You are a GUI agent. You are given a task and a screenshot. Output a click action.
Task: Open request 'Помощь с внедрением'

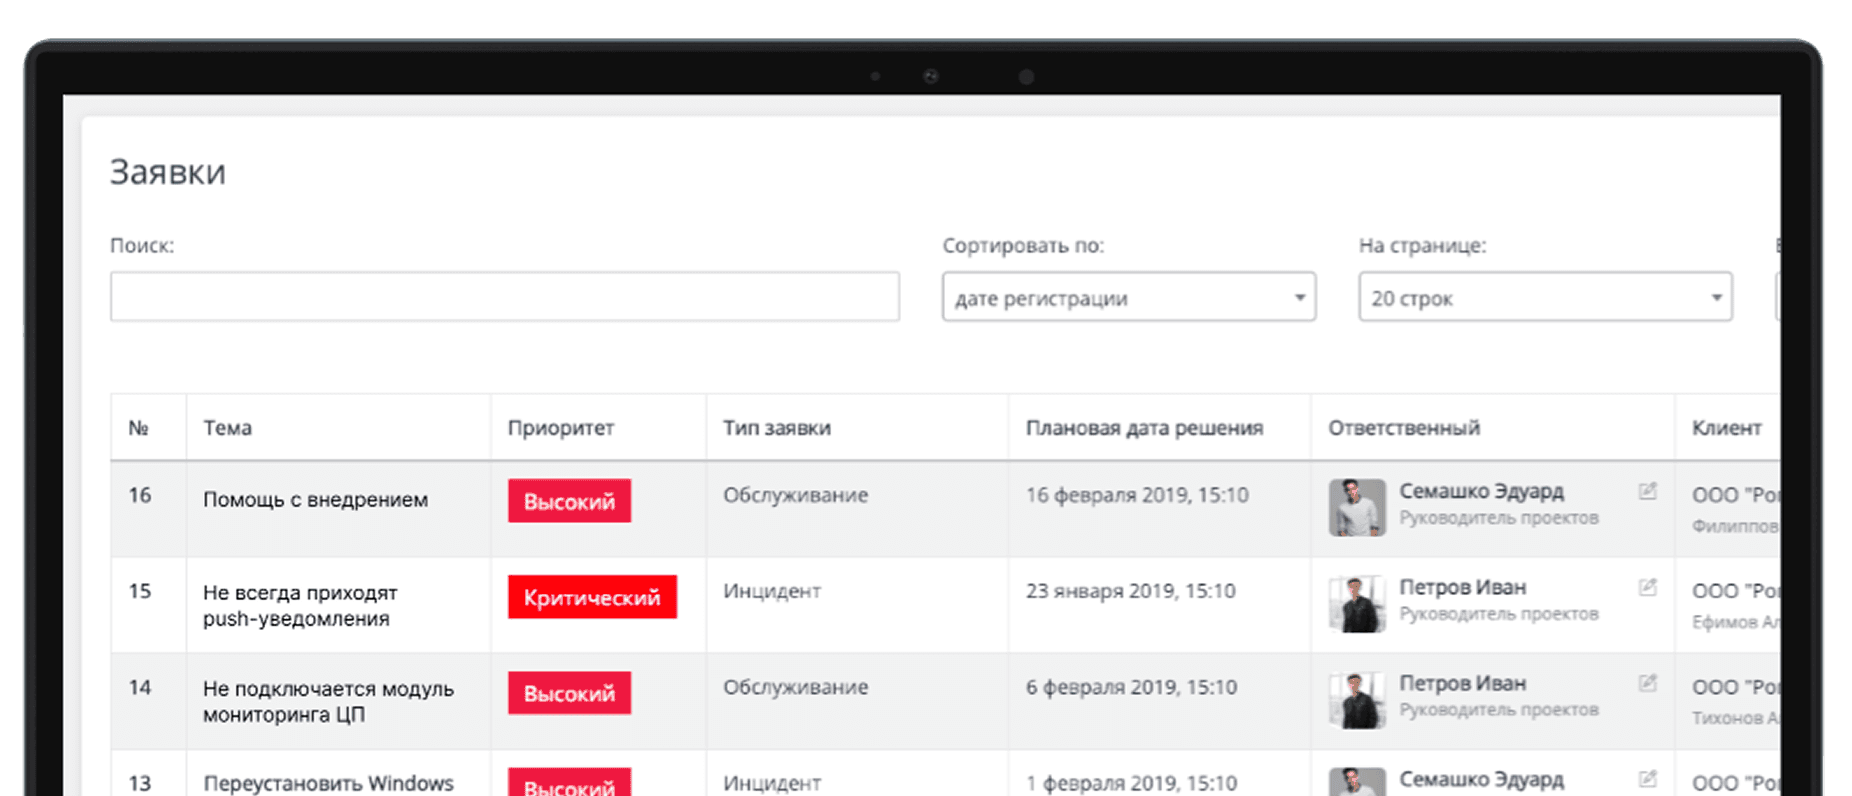pos(315,499)
